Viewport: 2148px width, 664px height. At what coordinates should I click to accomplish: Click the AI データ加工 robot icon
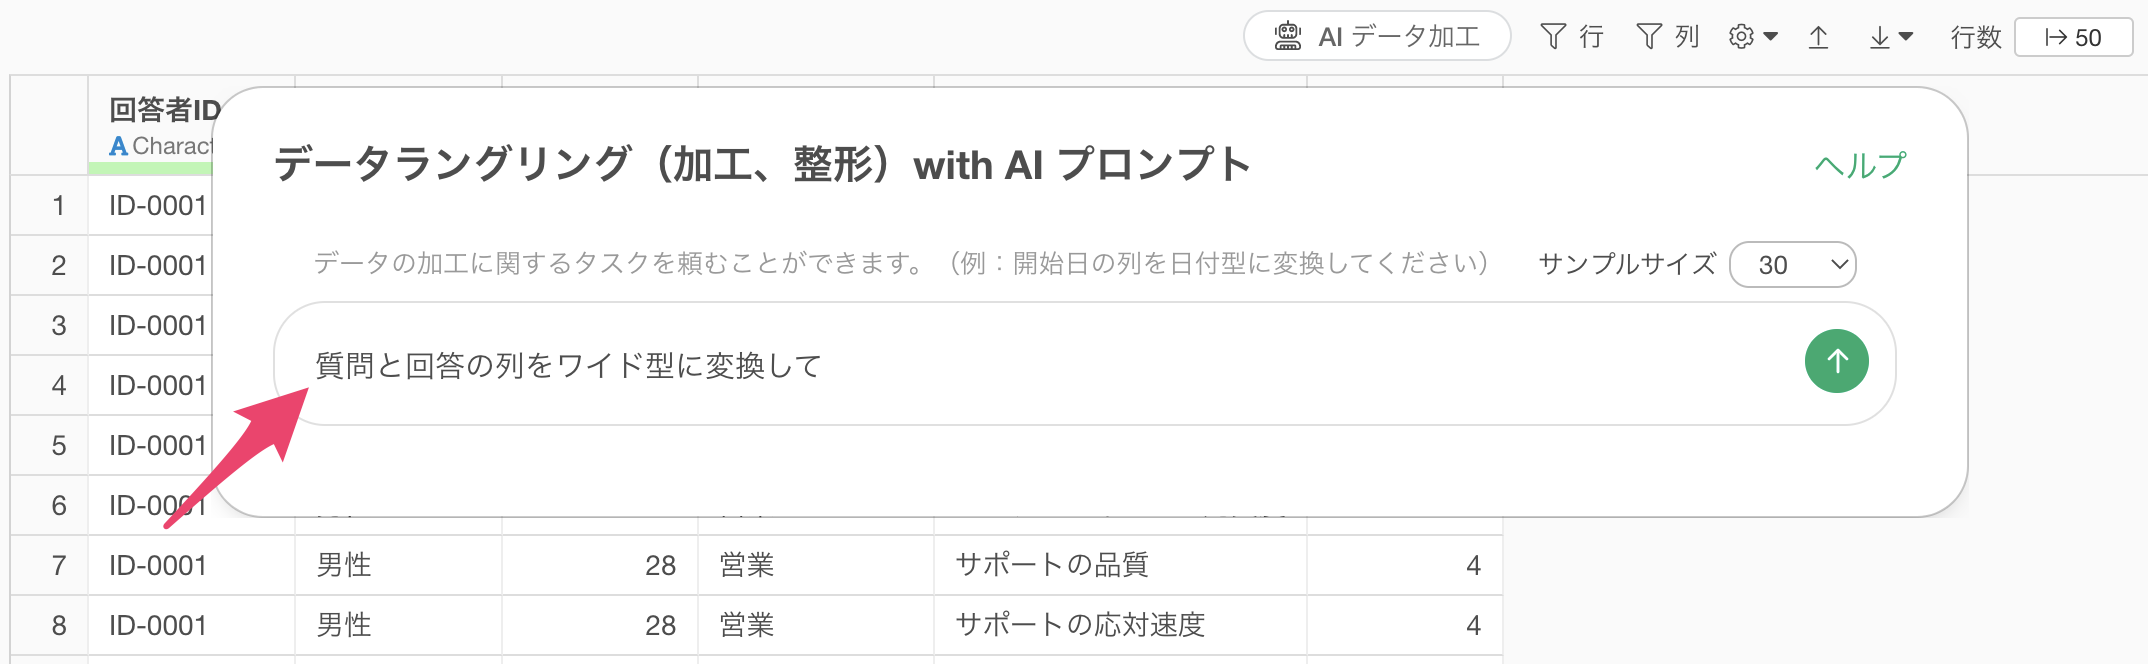(1287, 37)
